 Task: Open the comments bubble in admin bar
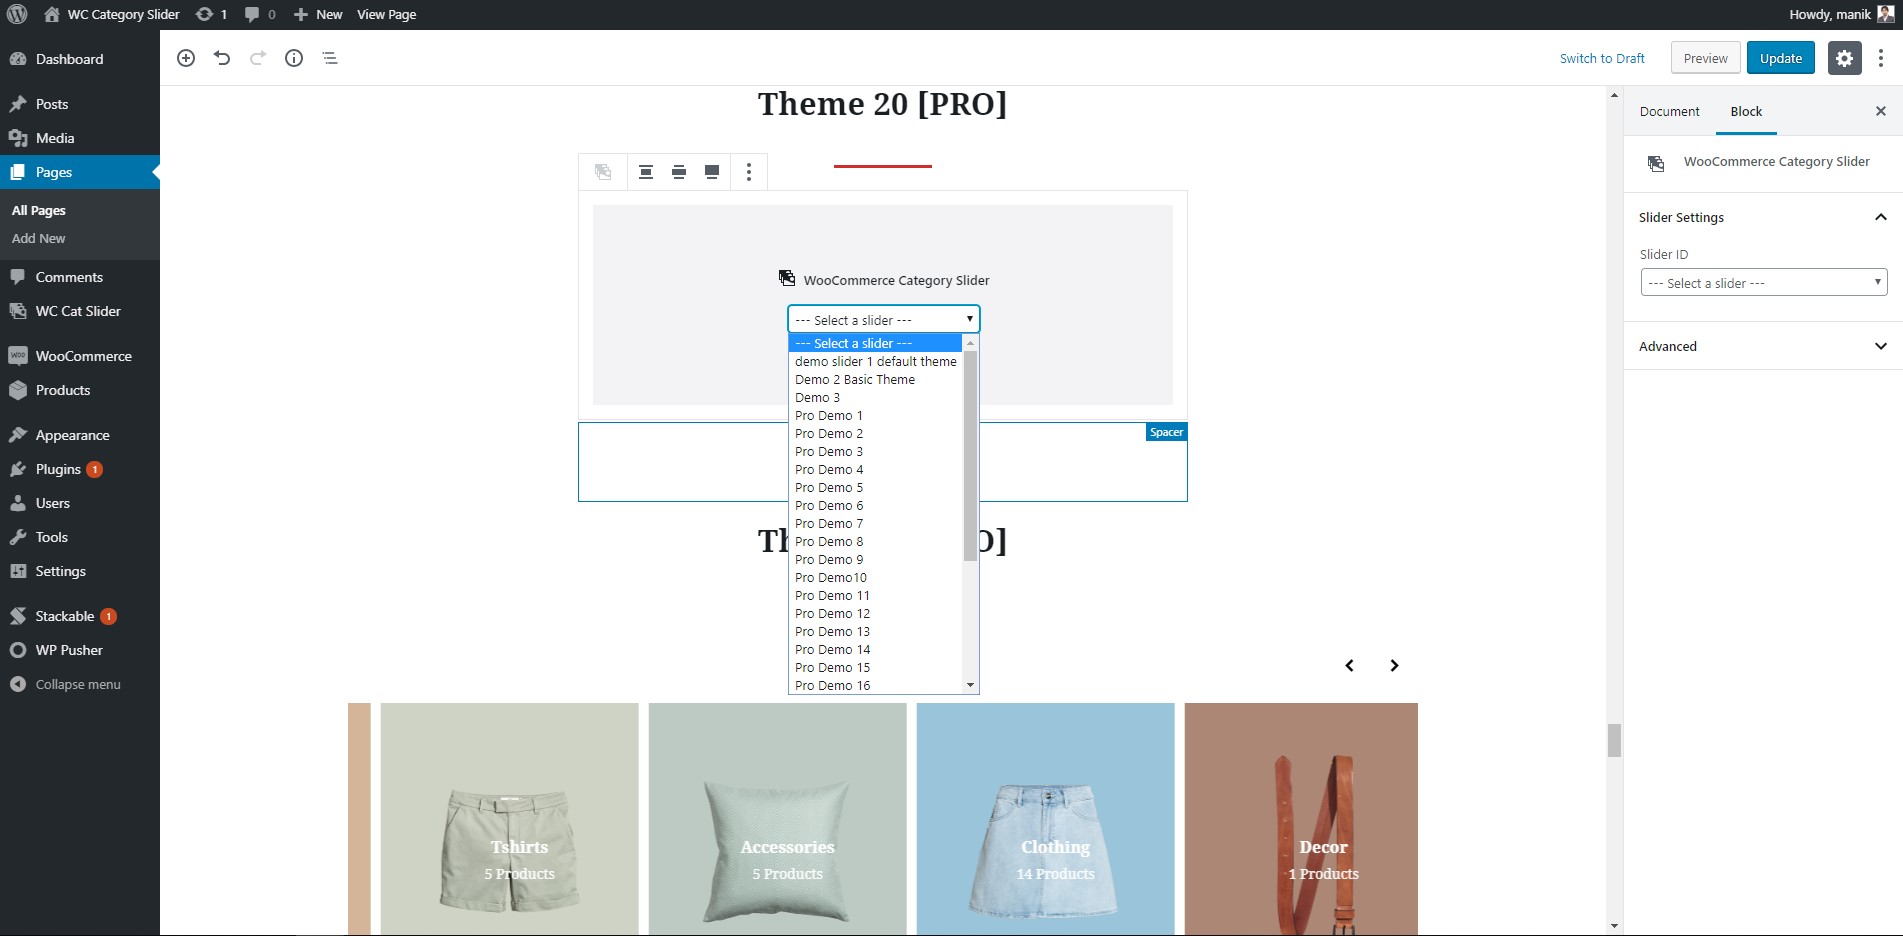[260, 14]
